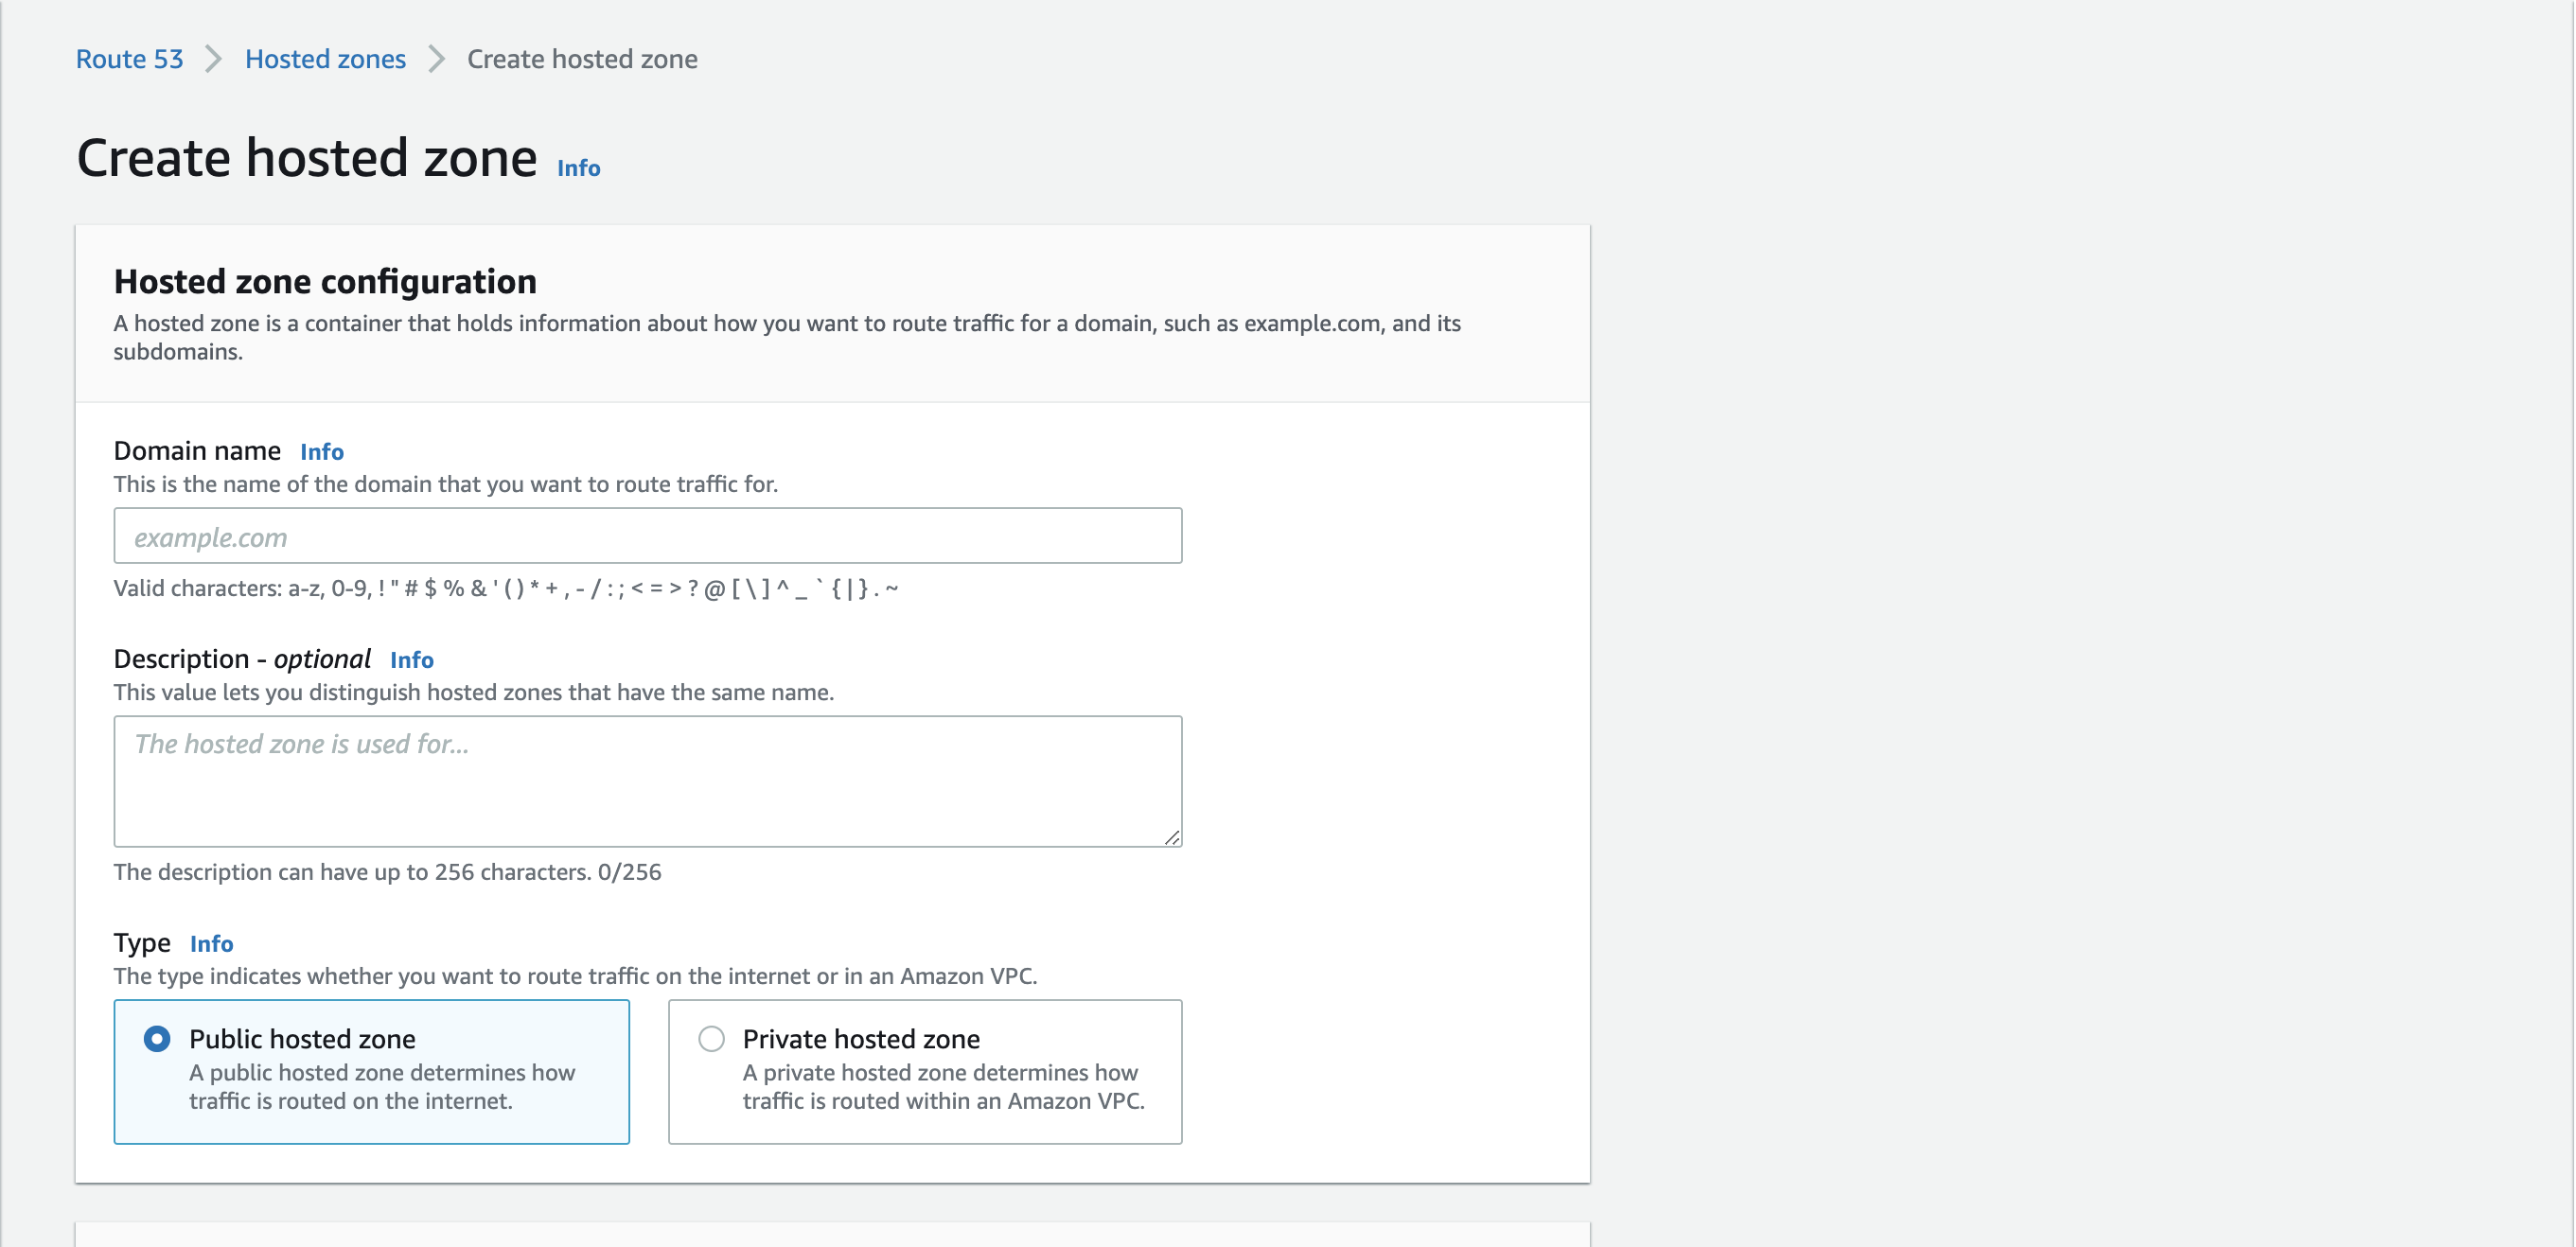Click the valid characters hint text

tap(505, 589)
